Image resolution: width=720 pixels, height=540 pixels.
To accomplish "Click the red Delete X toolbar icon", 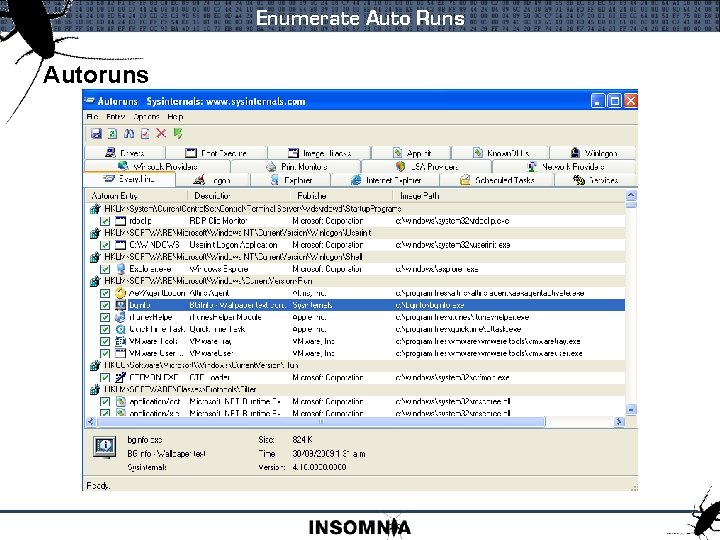I will point(161,133).
